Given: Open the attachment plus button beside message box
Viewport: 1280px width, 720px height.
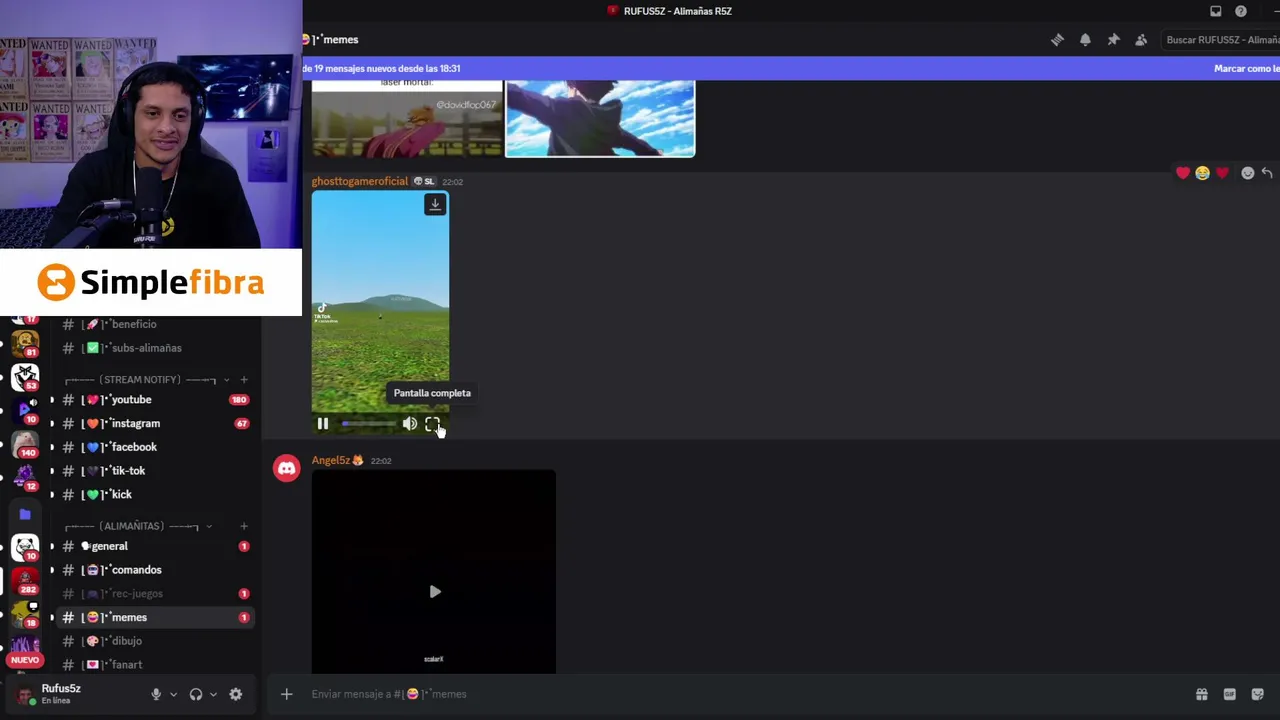Looking at the screenshot, I should 286,694.
